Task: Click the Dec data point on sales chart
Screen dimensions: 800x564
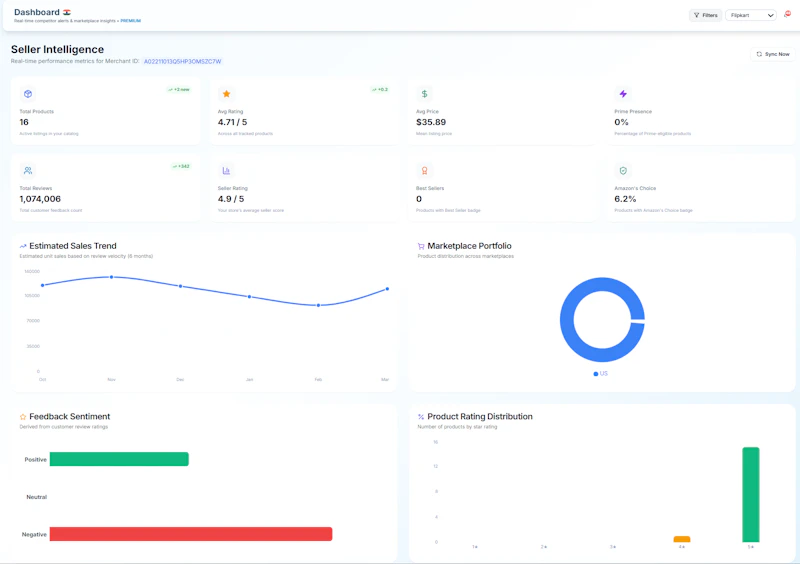Action: point(181,286)
